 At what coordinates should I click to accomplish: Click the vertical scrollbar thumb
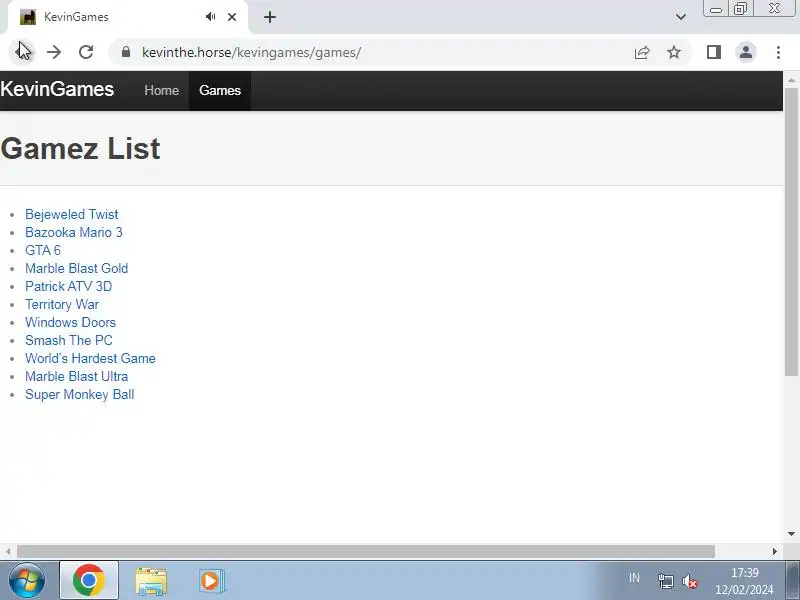[x=791, y=232]
